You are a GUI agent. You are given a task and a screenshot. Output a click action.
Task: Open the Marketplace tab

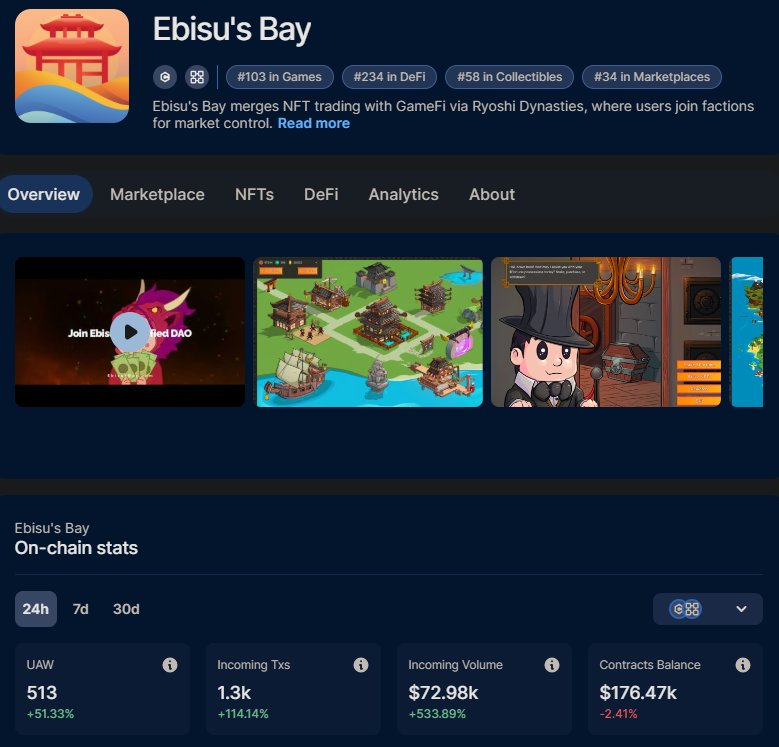tap(157, 194)
